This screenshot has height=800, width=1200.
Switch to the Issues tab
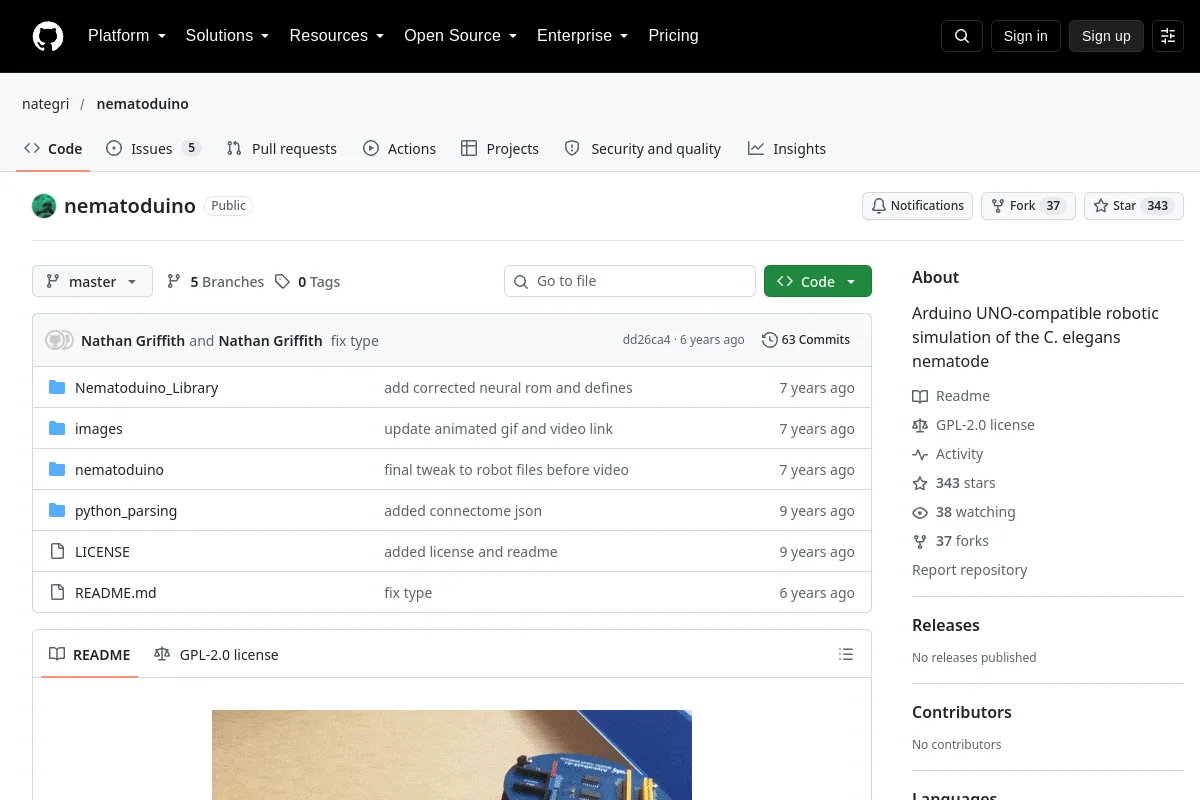[153, 149]
